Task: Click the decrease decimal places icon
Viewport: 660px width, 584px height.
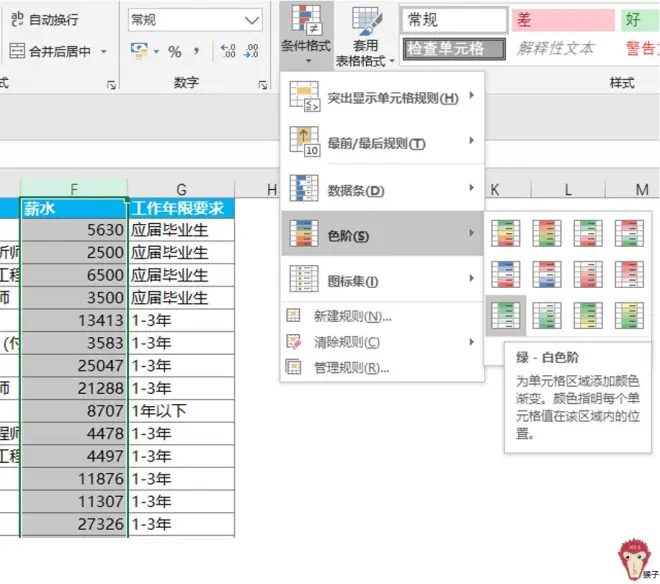Action: 251,51
